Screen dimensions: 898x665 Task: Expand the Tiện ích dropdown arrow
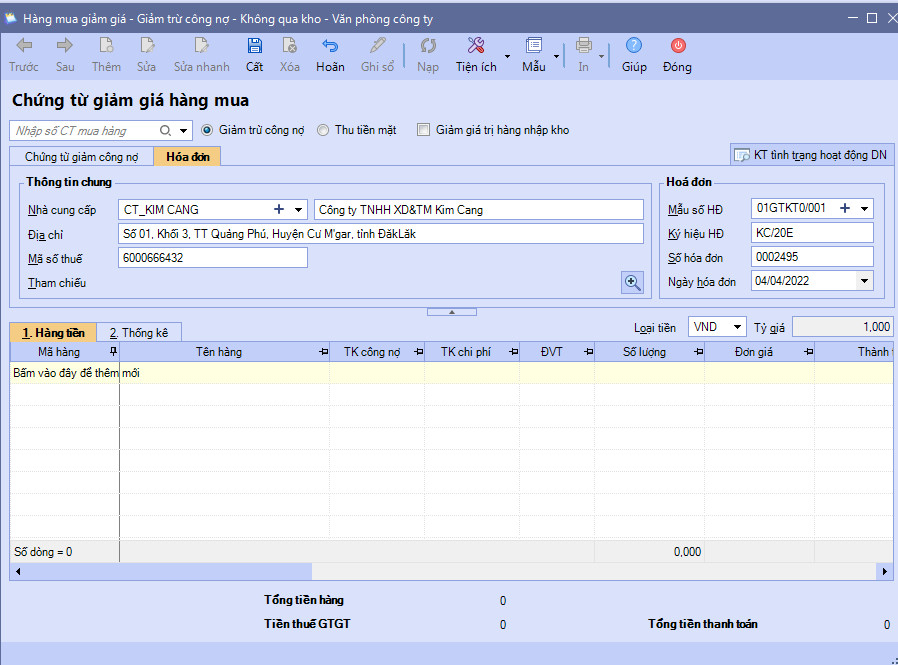point(507,56)
